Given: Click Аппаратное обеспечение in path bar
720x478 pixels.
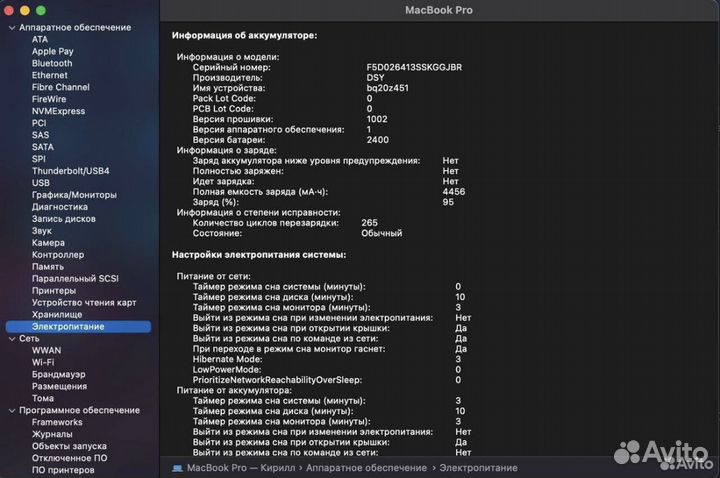Looking at the screenshot, I should click(366, 468).
